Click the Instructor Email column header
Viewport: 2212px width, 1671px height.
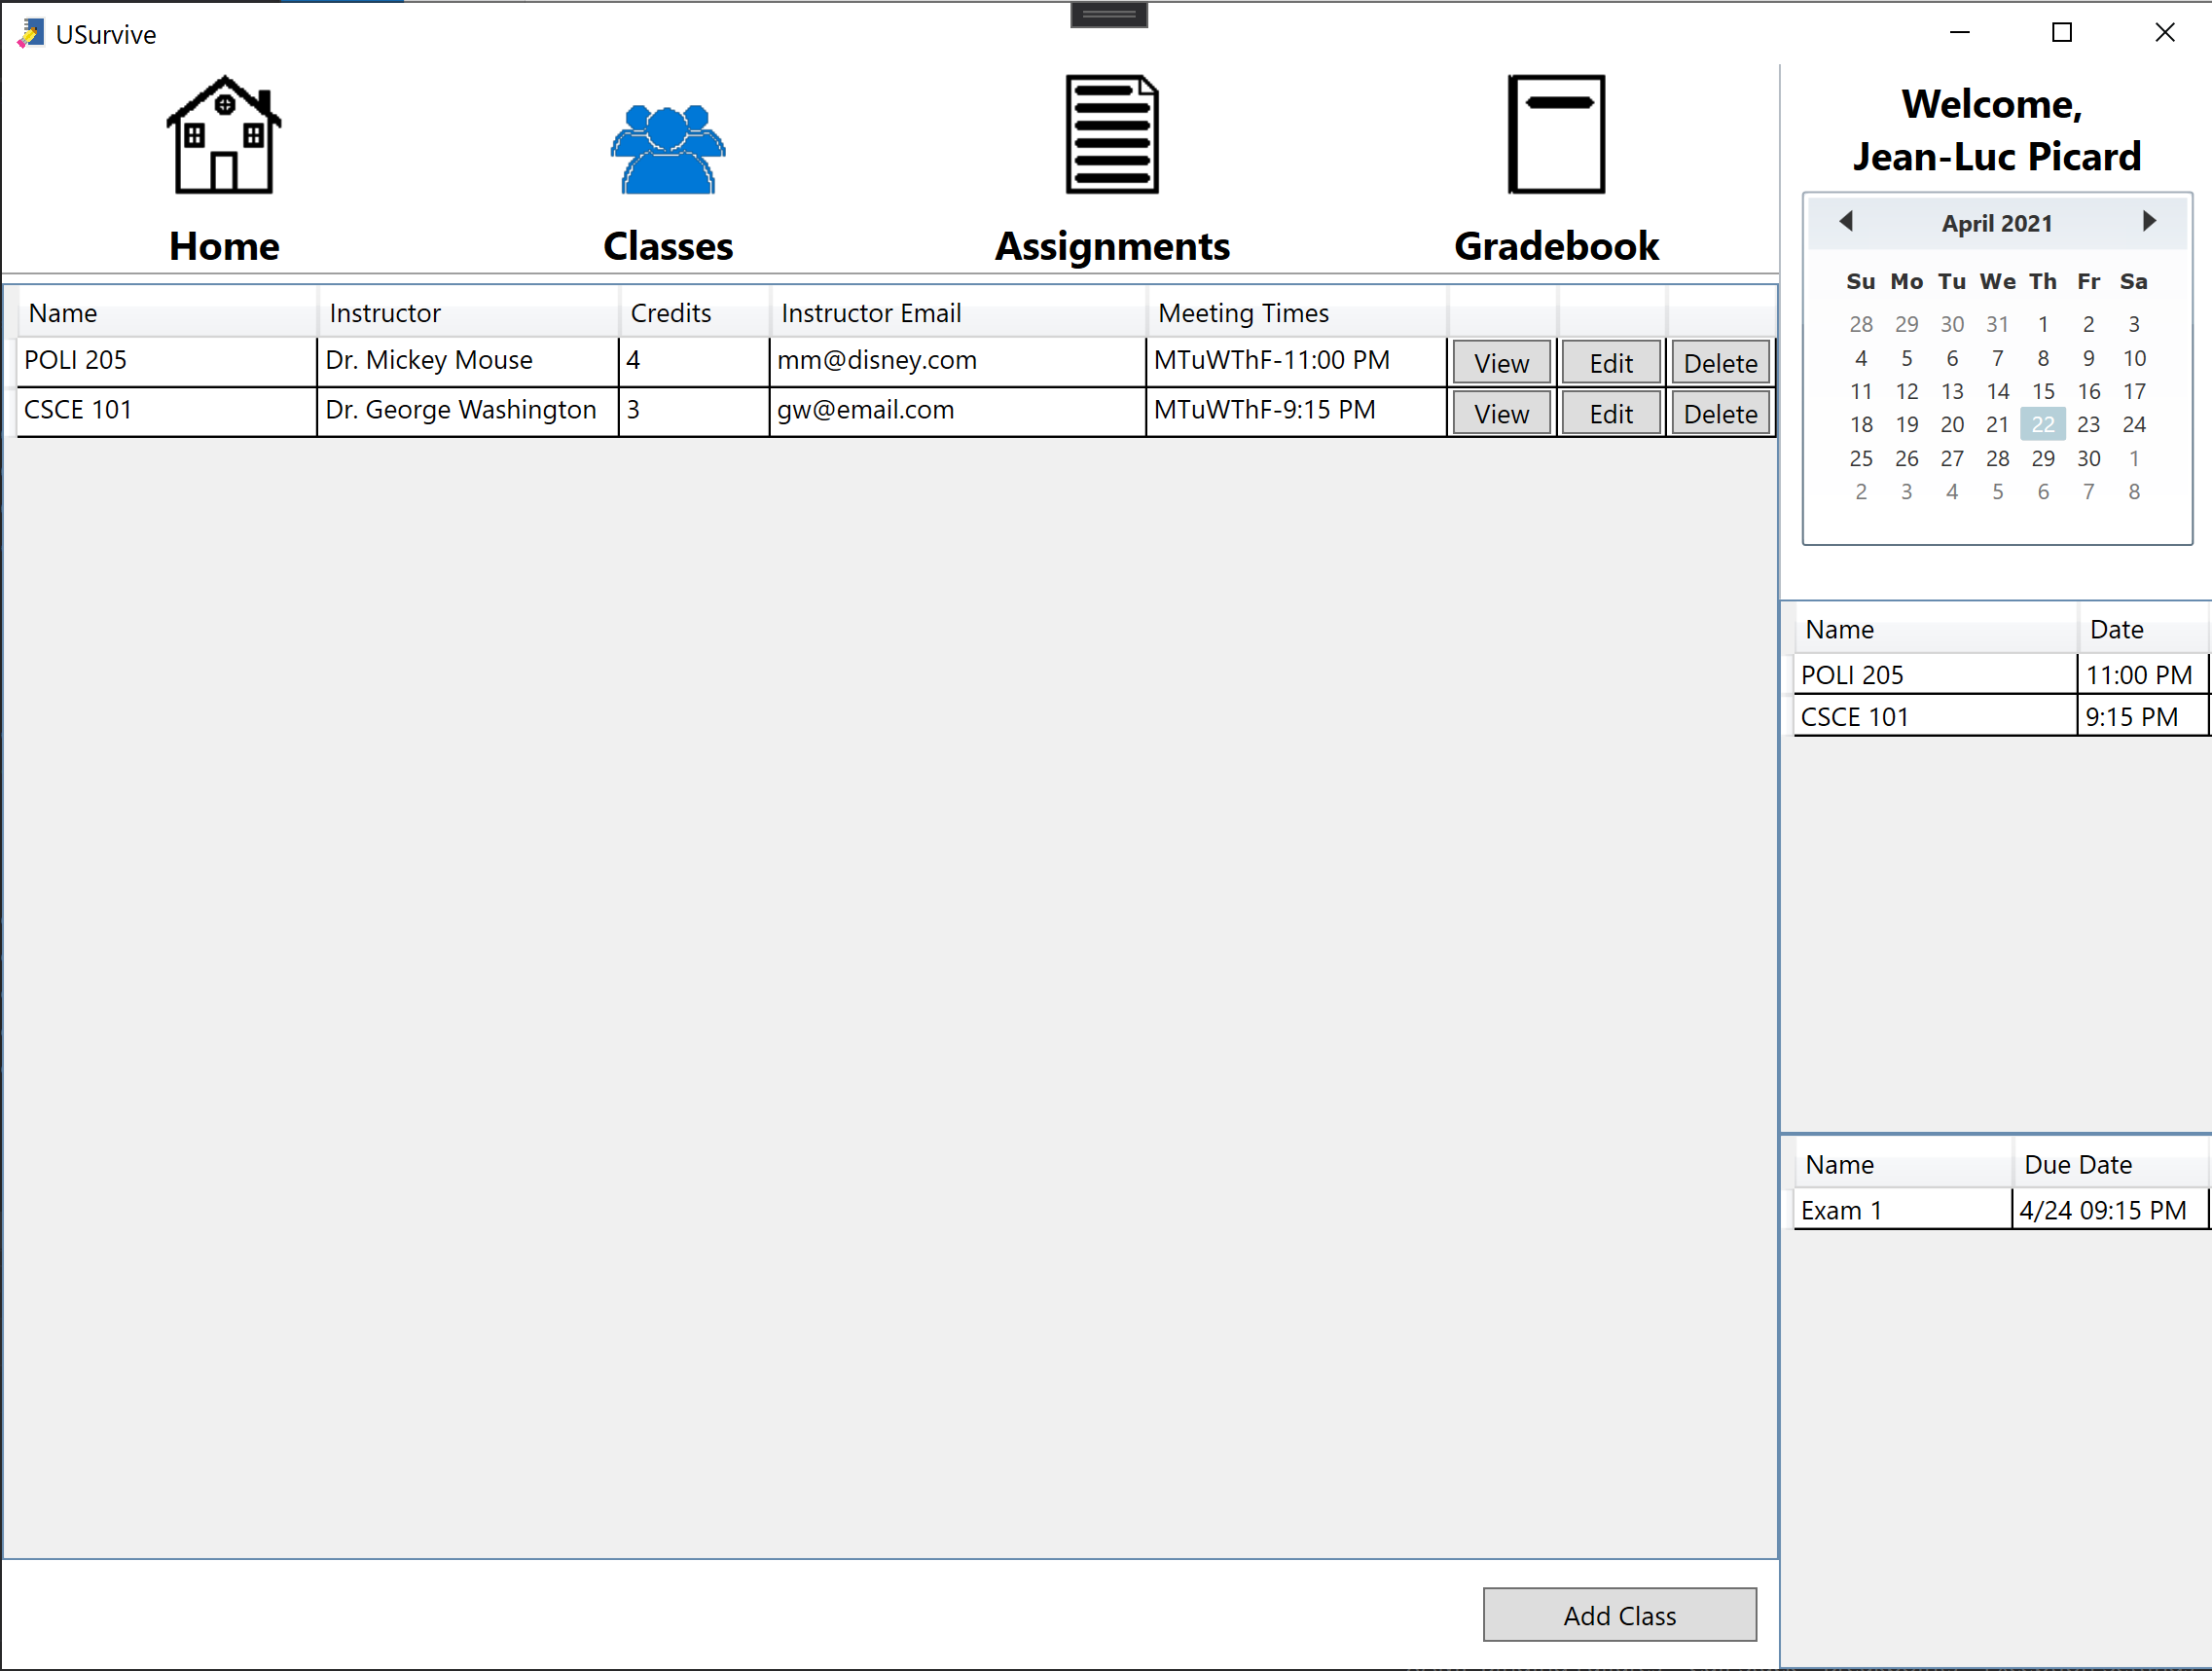click(958, 313)
